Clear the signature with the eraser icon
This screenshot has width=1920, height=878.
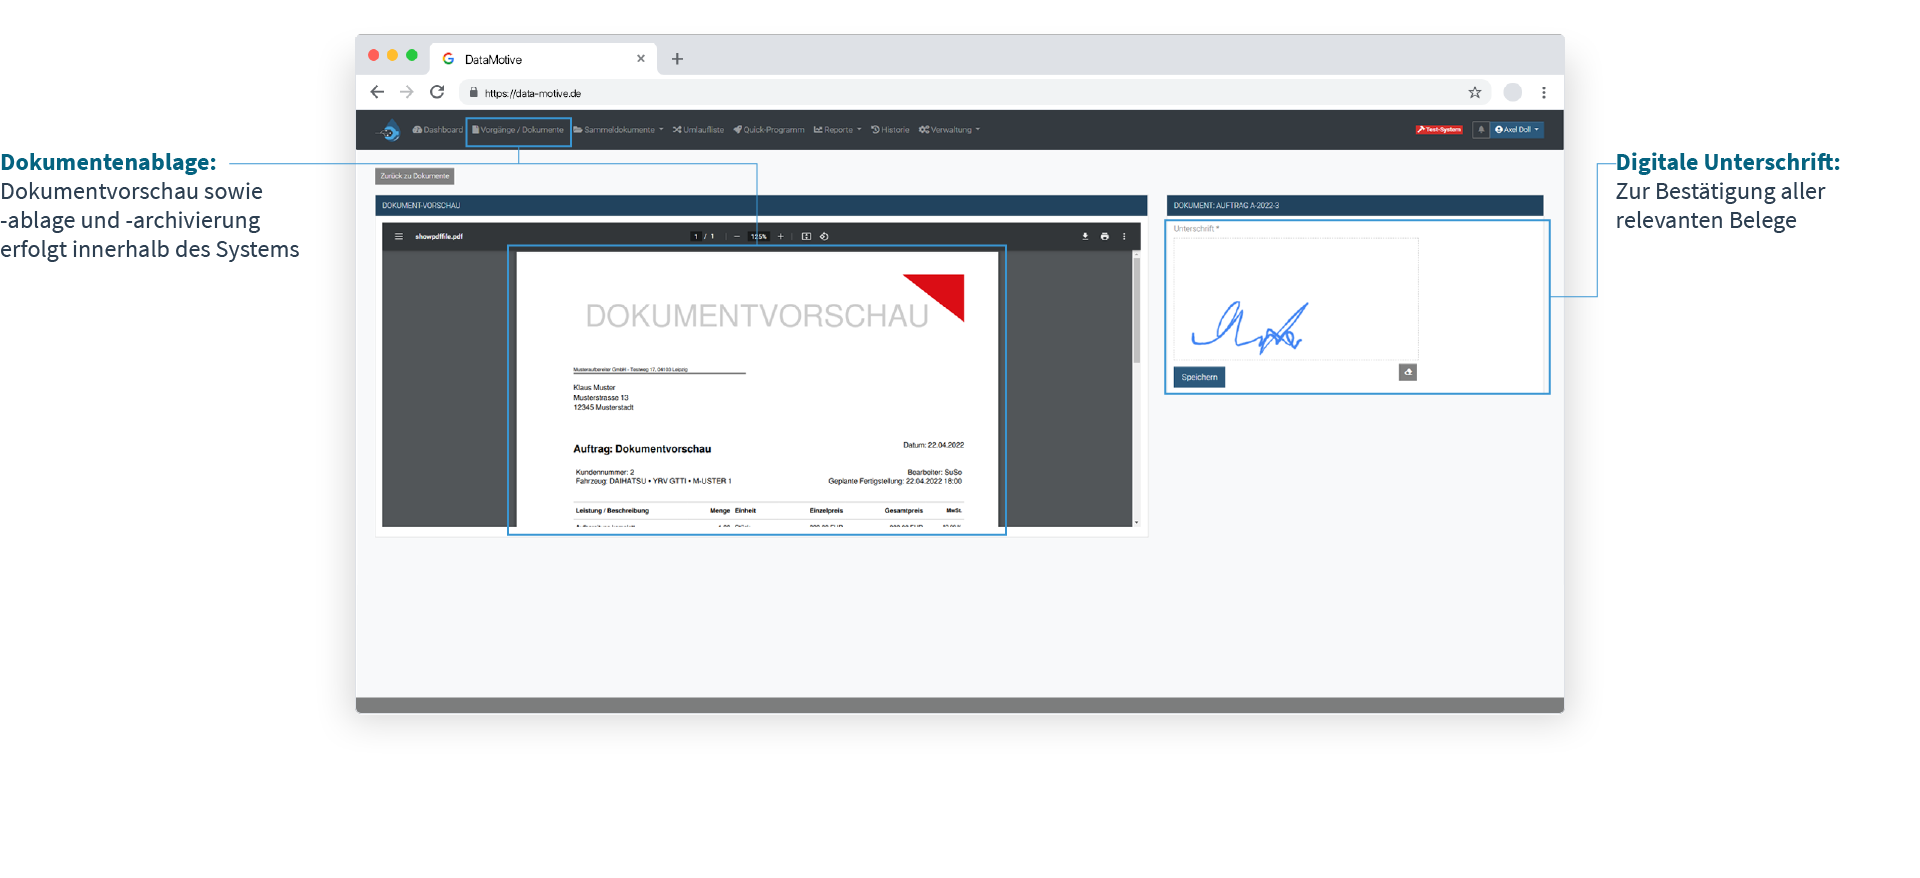1408,372
